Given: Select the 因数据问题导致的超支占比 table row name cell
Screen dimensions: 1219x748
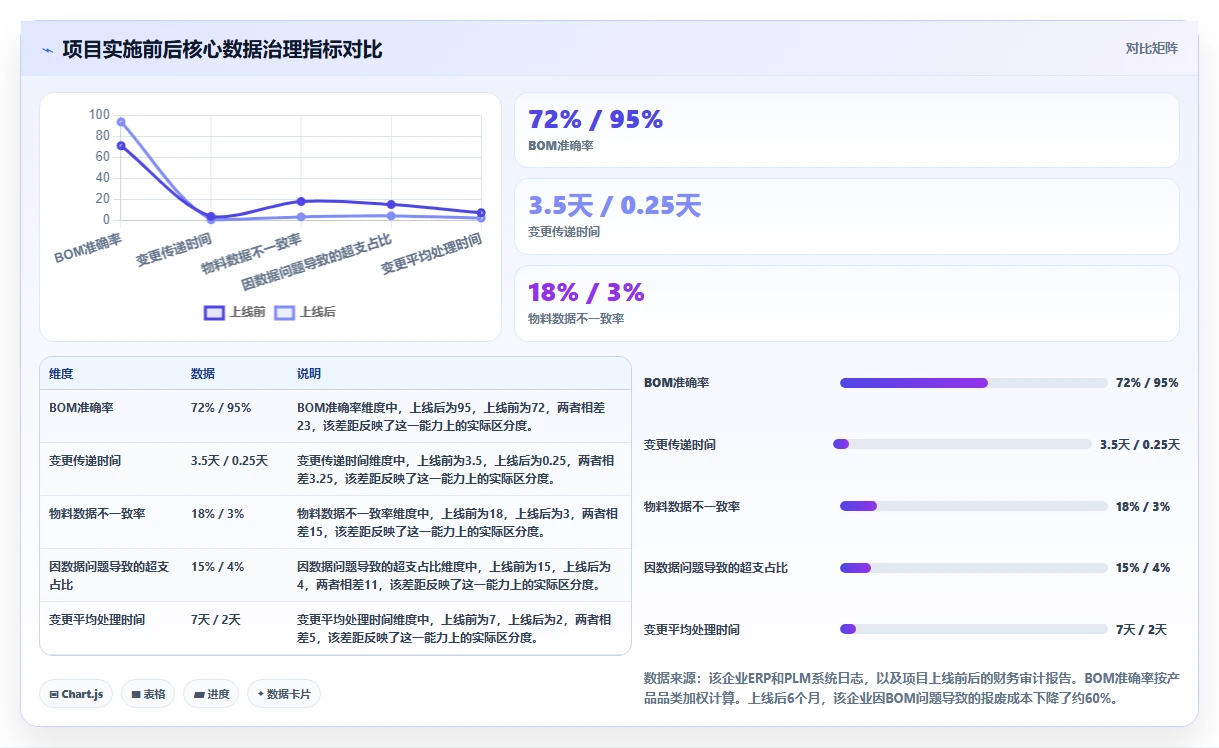Looking at the screenshot, I should [109, 575].
